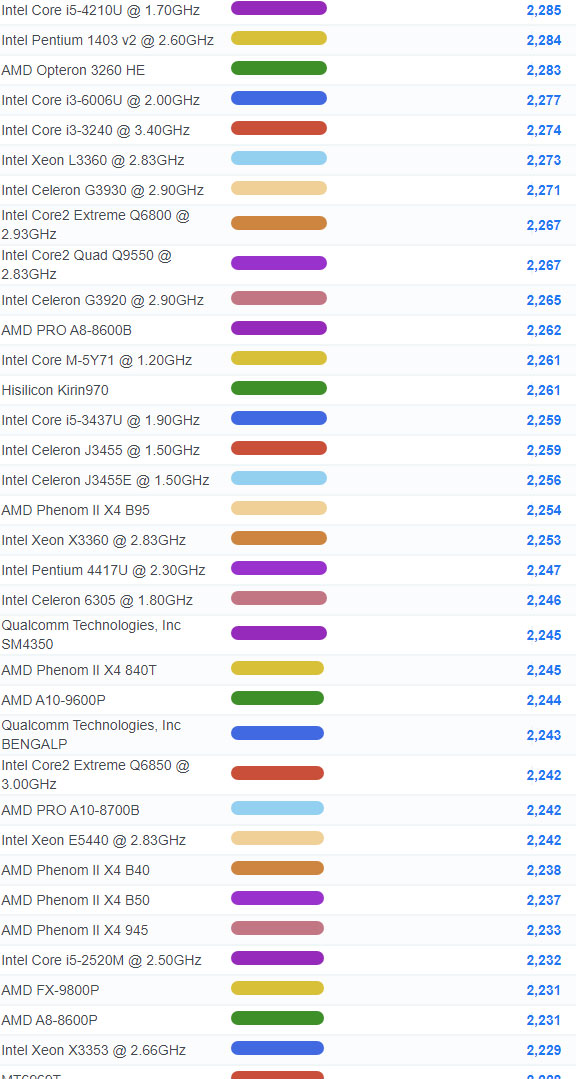Click the 2,247 score for Pentium 4417U
The image size is (576, 1079).
pyautogui.click(x=544, y=570)
